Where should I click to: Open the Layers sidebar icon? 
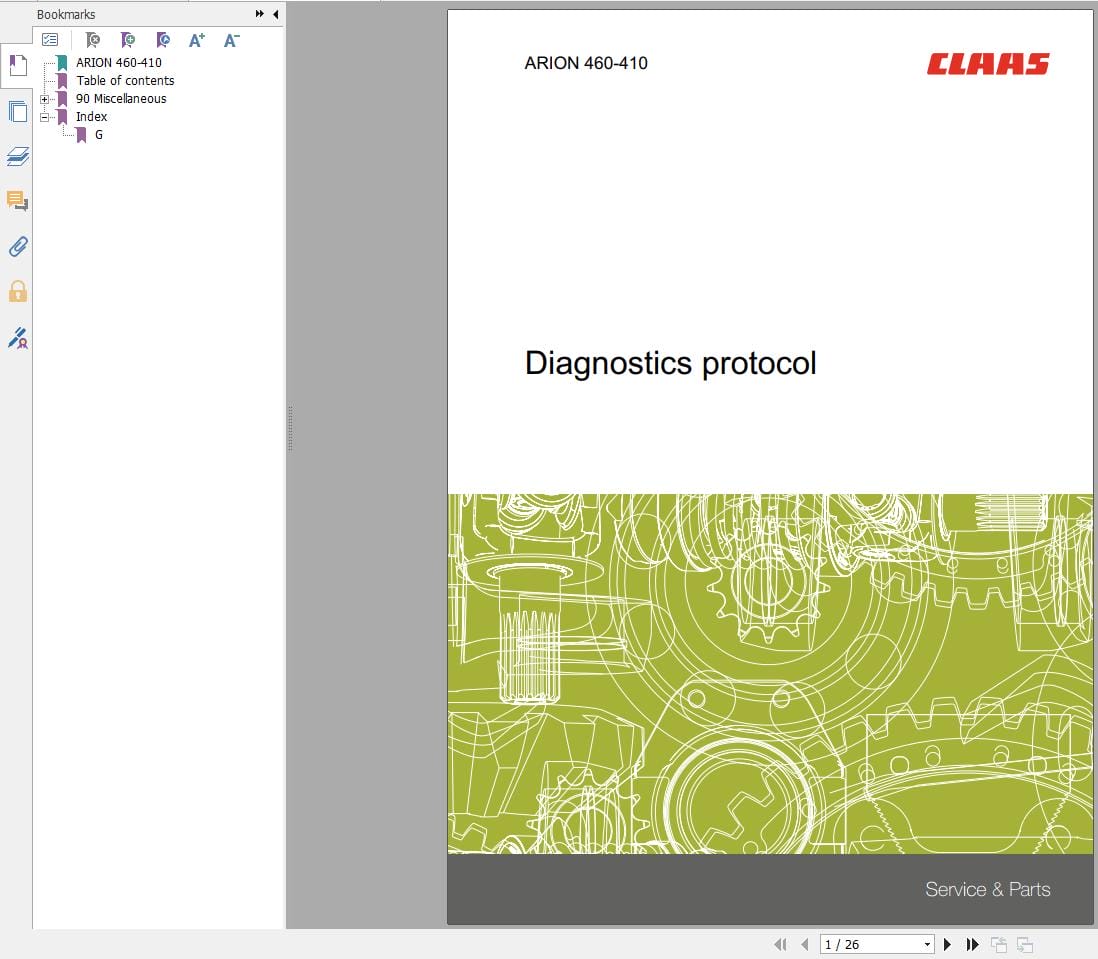coord(18,156)
